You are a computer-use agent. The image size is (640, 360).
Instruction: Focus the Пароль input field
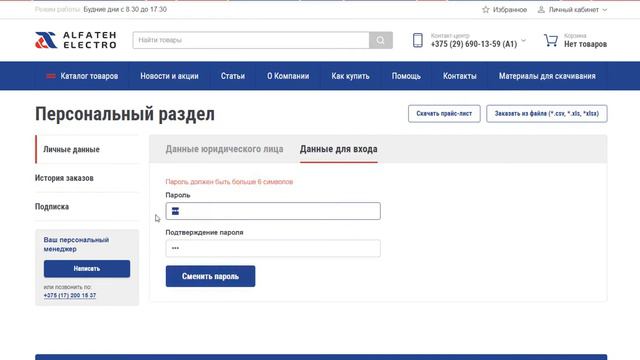tap(273, 211)
